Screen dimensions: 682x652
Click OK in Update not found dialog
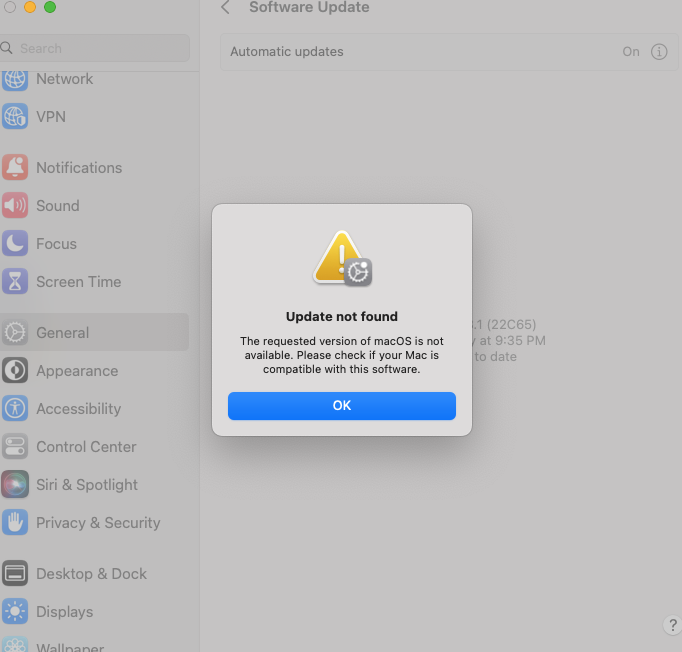point(341,406)
